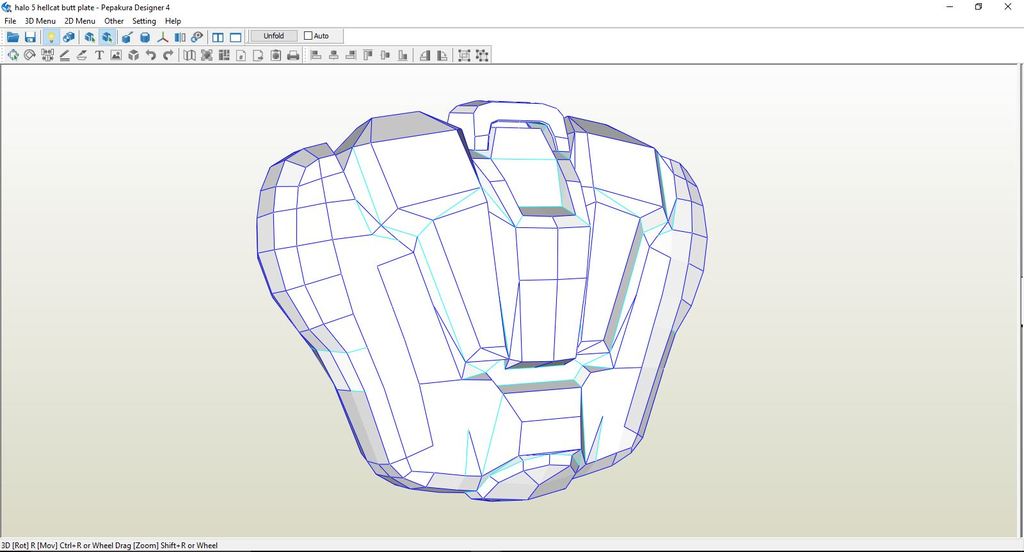
Task: Click the highlighted 3D cube selection tool
Action: [106, 37]
